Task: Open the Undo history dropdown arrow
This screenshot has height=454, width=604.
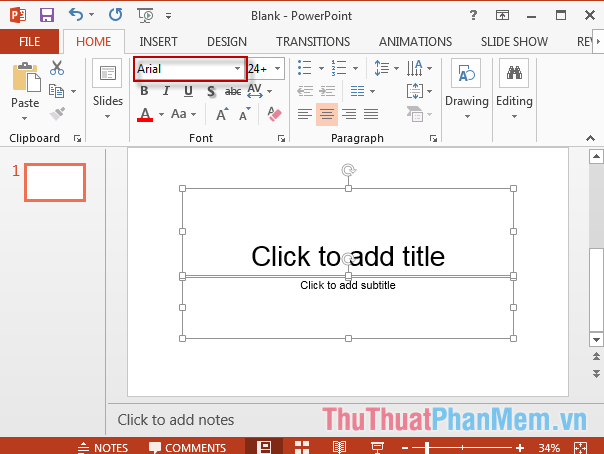Action: (91, 15)
